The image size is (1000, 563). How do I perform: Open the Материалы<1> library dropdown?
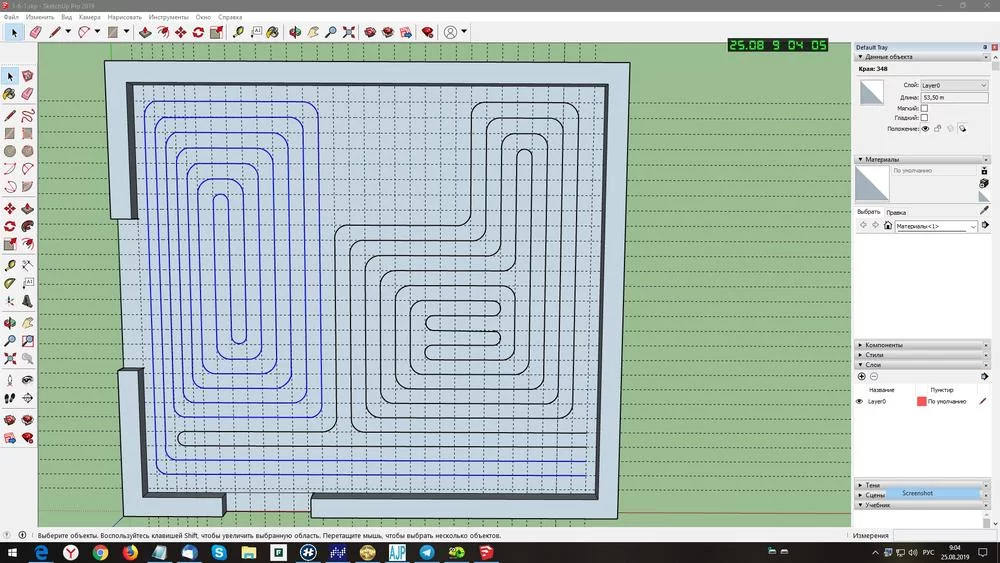pyautogui.click(x=936, y=226)
